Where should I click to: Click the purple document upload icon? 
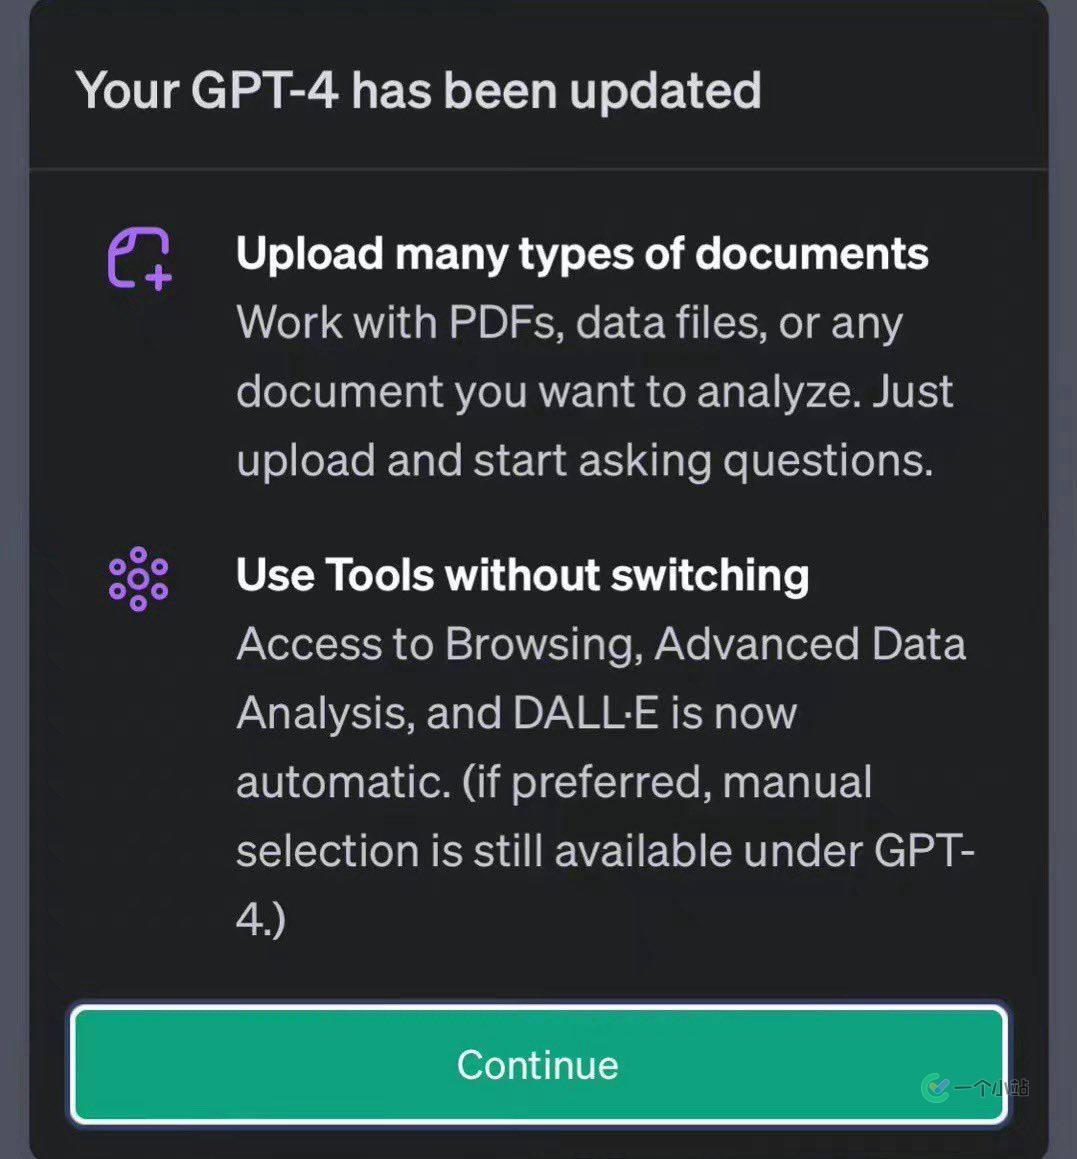pos(139,258)
